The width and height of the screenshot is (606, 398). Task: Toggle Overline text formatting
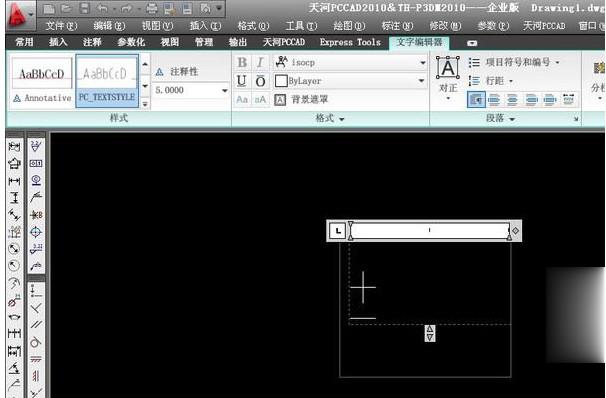point(260,81)
